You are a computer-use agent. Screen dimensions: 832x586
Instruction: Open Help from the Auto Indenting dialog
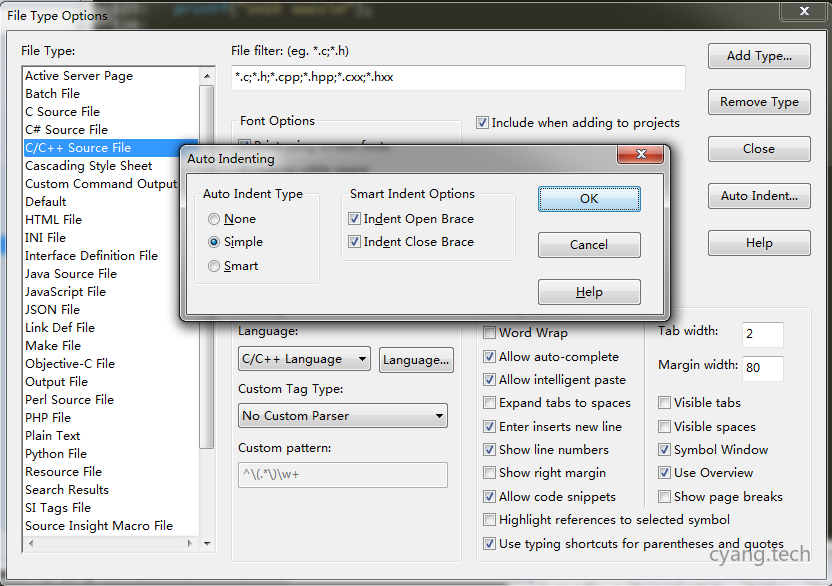[x=589, y=292]
